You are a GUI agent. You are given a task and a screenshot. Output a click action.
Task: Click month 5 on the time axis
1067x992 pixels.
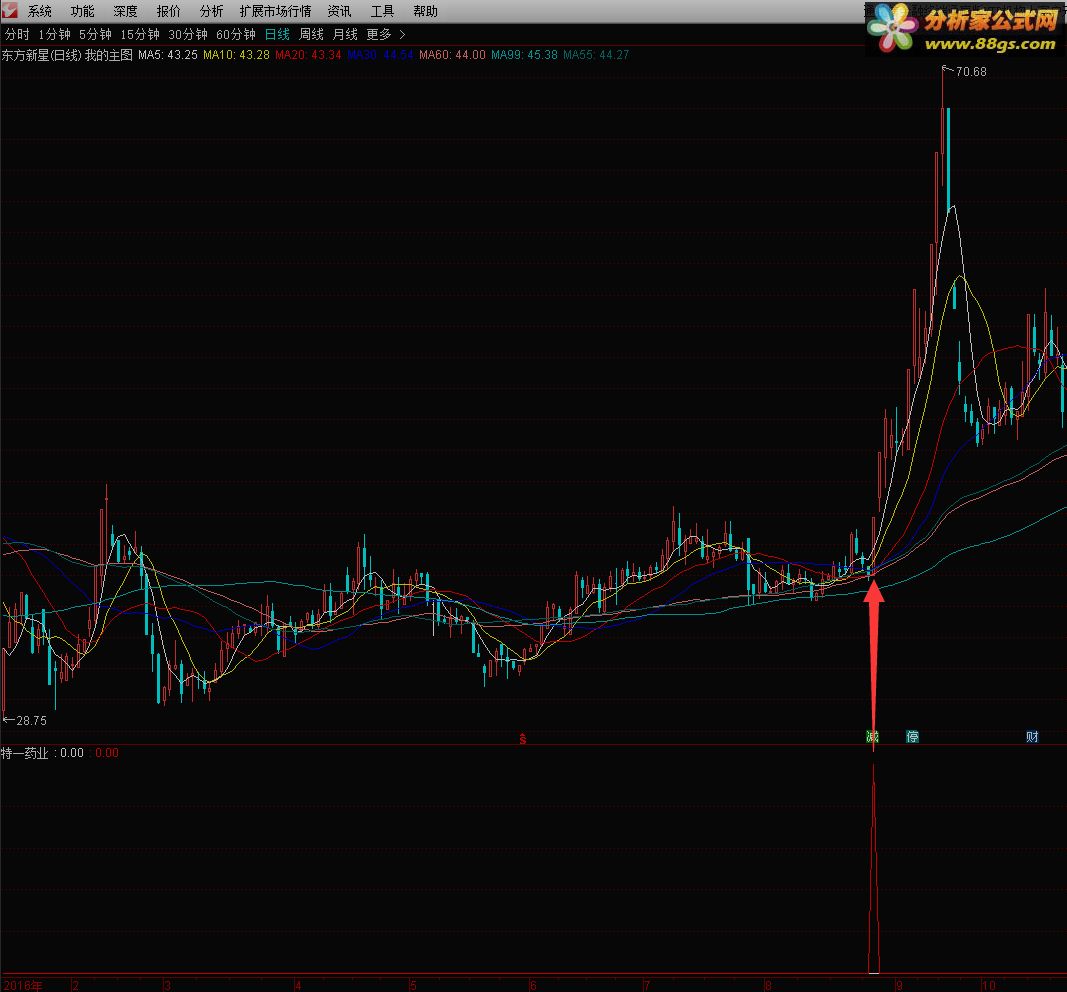pyautogui.click(x=413, y=985)
